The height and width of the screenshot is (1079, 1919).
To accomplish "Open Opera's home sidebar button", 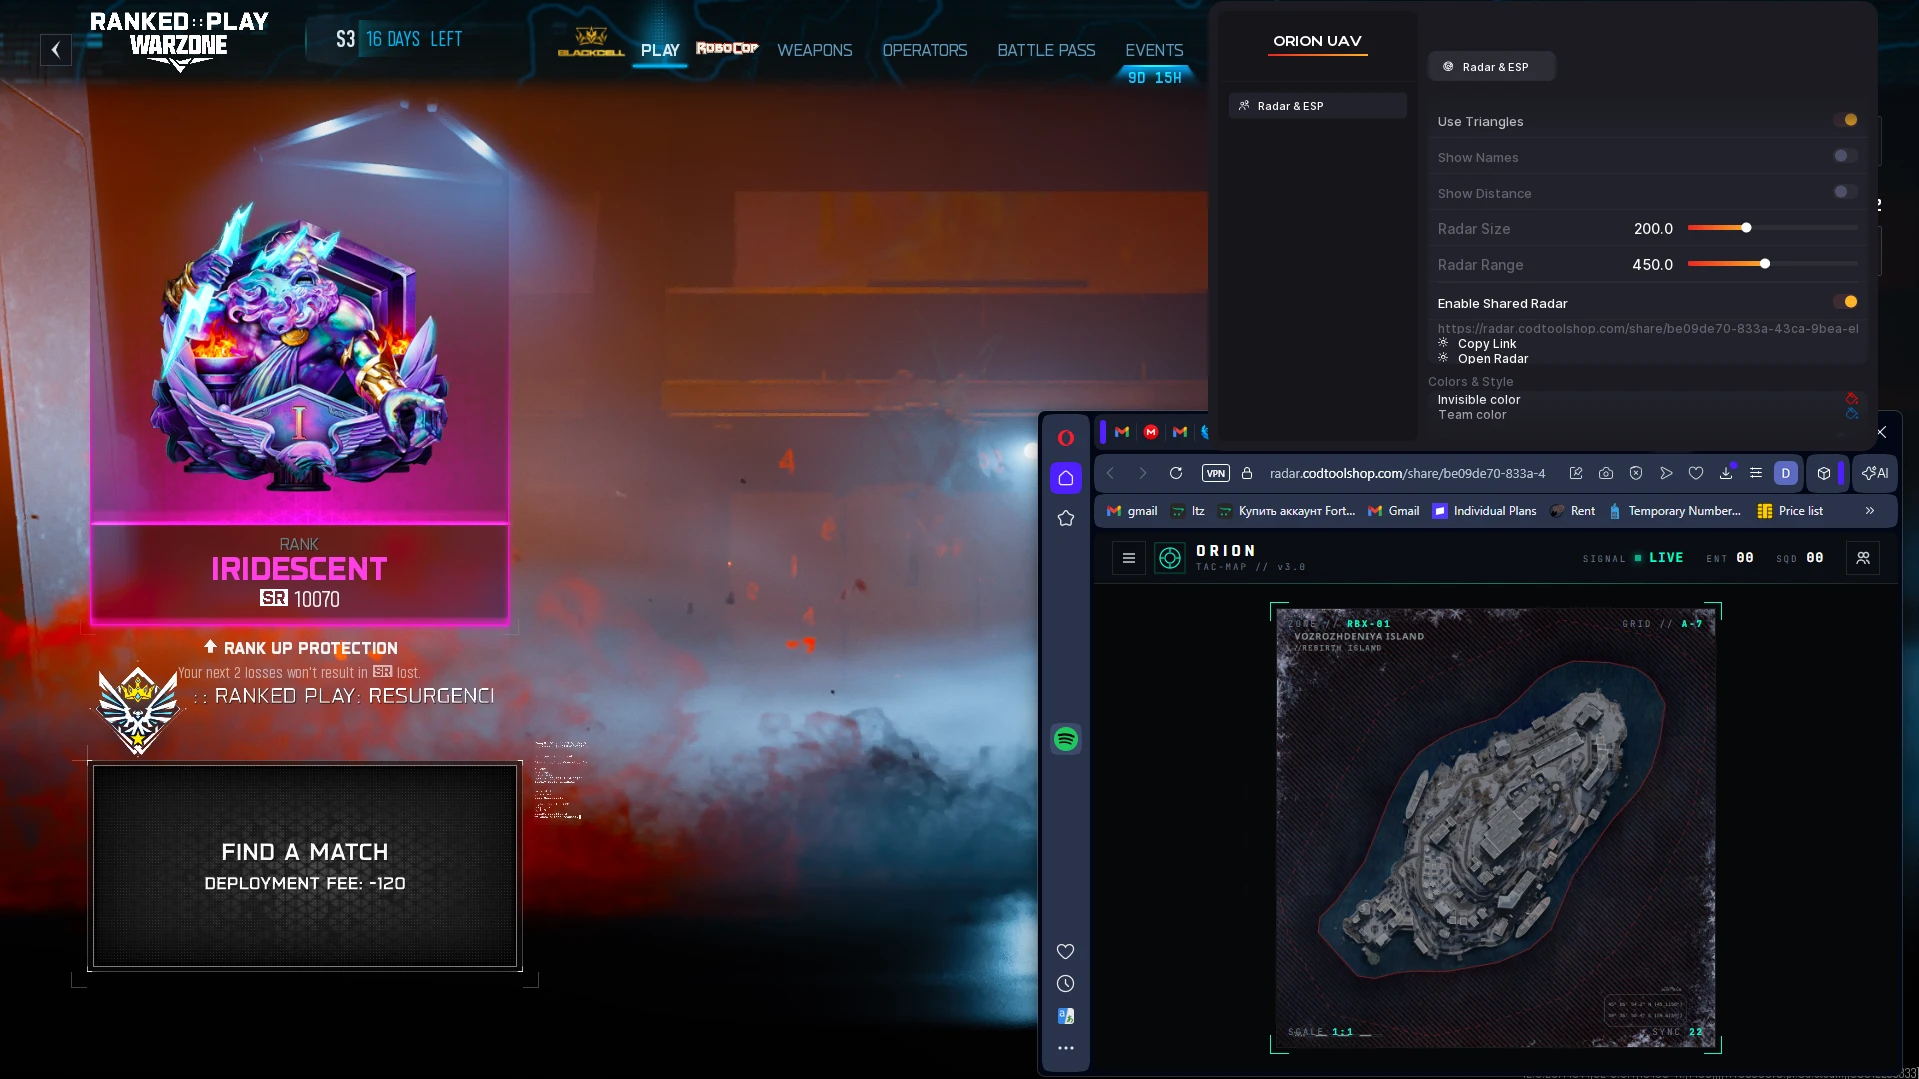I will (x=1066, y=478).
